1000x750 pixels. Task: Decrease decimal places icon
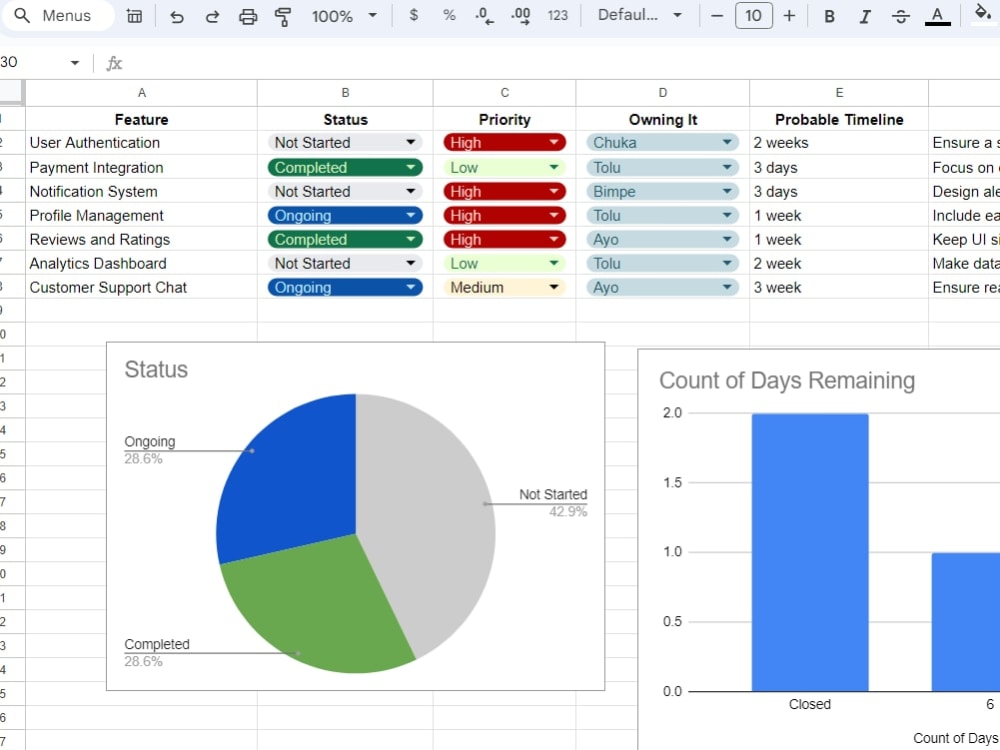pyautogui.click(x=485, y=16)
